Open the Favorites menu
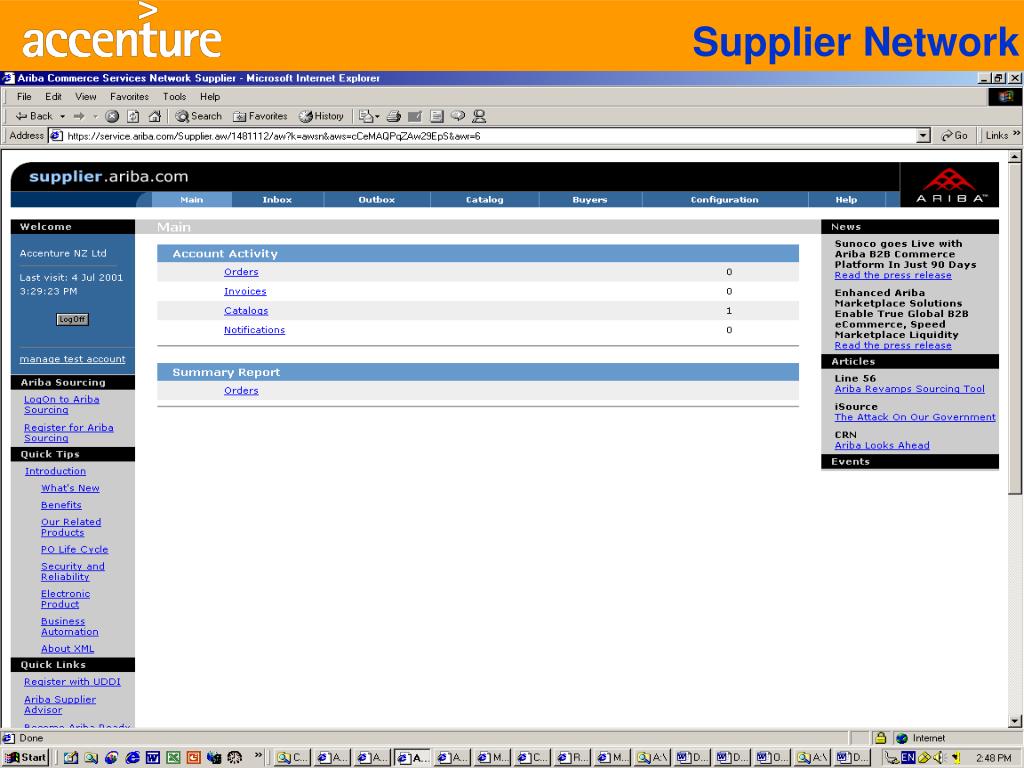 (129, 97)
